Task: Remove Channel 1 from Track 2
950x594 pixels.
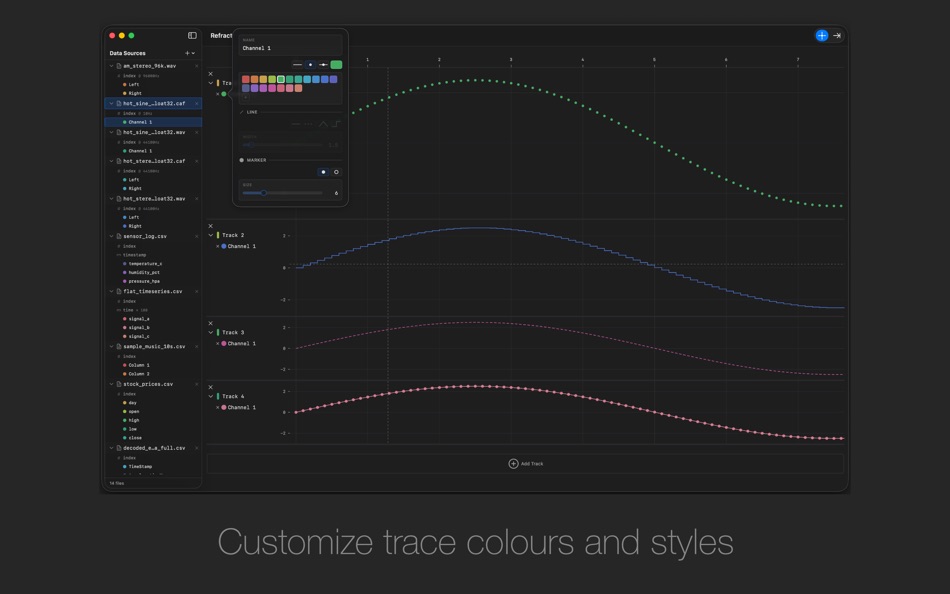Action: 218,247
